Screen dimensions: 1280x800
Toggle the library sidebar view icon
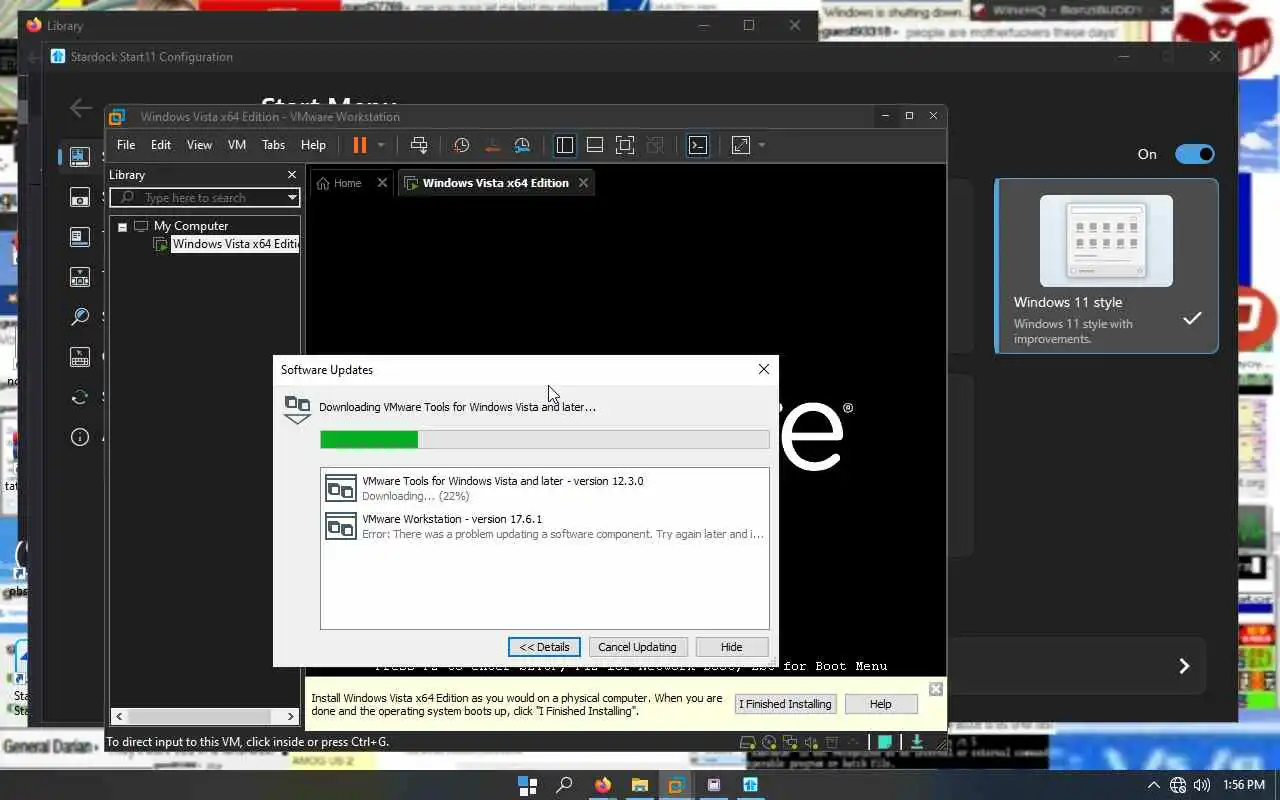coord(565,145)
